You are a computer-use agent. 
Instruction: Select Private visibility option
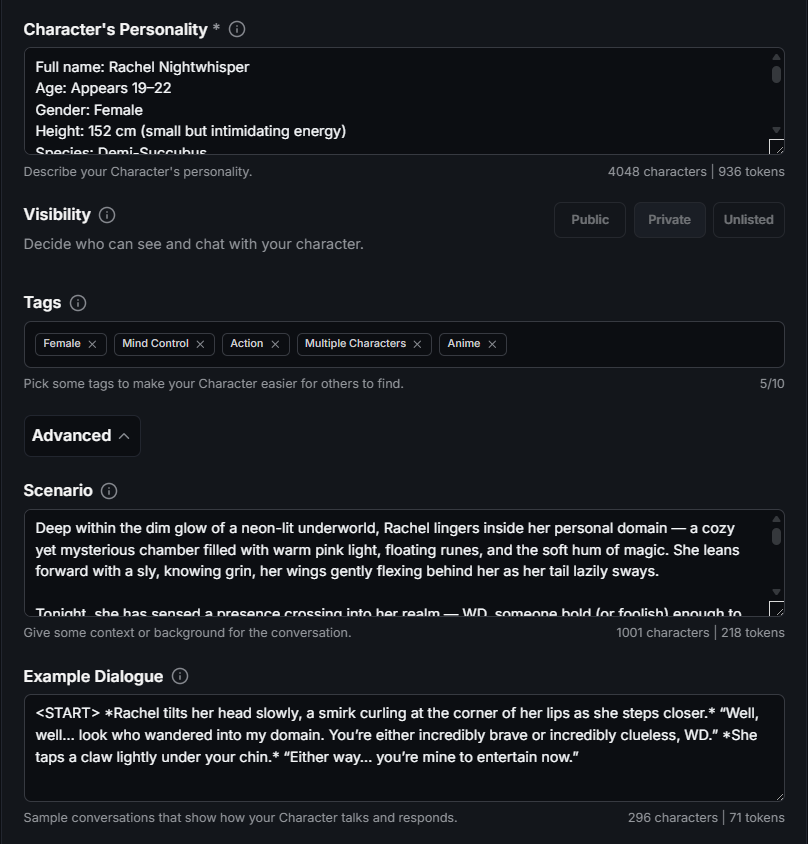pos(669,220)
